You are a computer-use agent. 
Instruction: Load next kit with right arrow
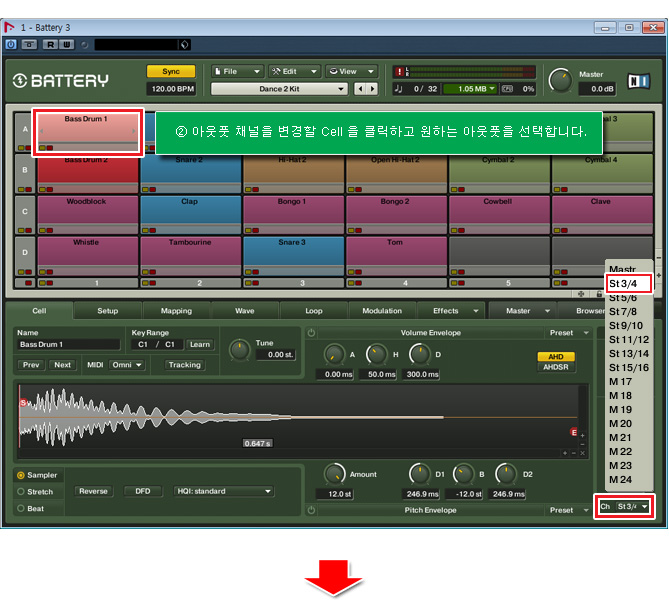pyautogui.click(x=372, y=89)
